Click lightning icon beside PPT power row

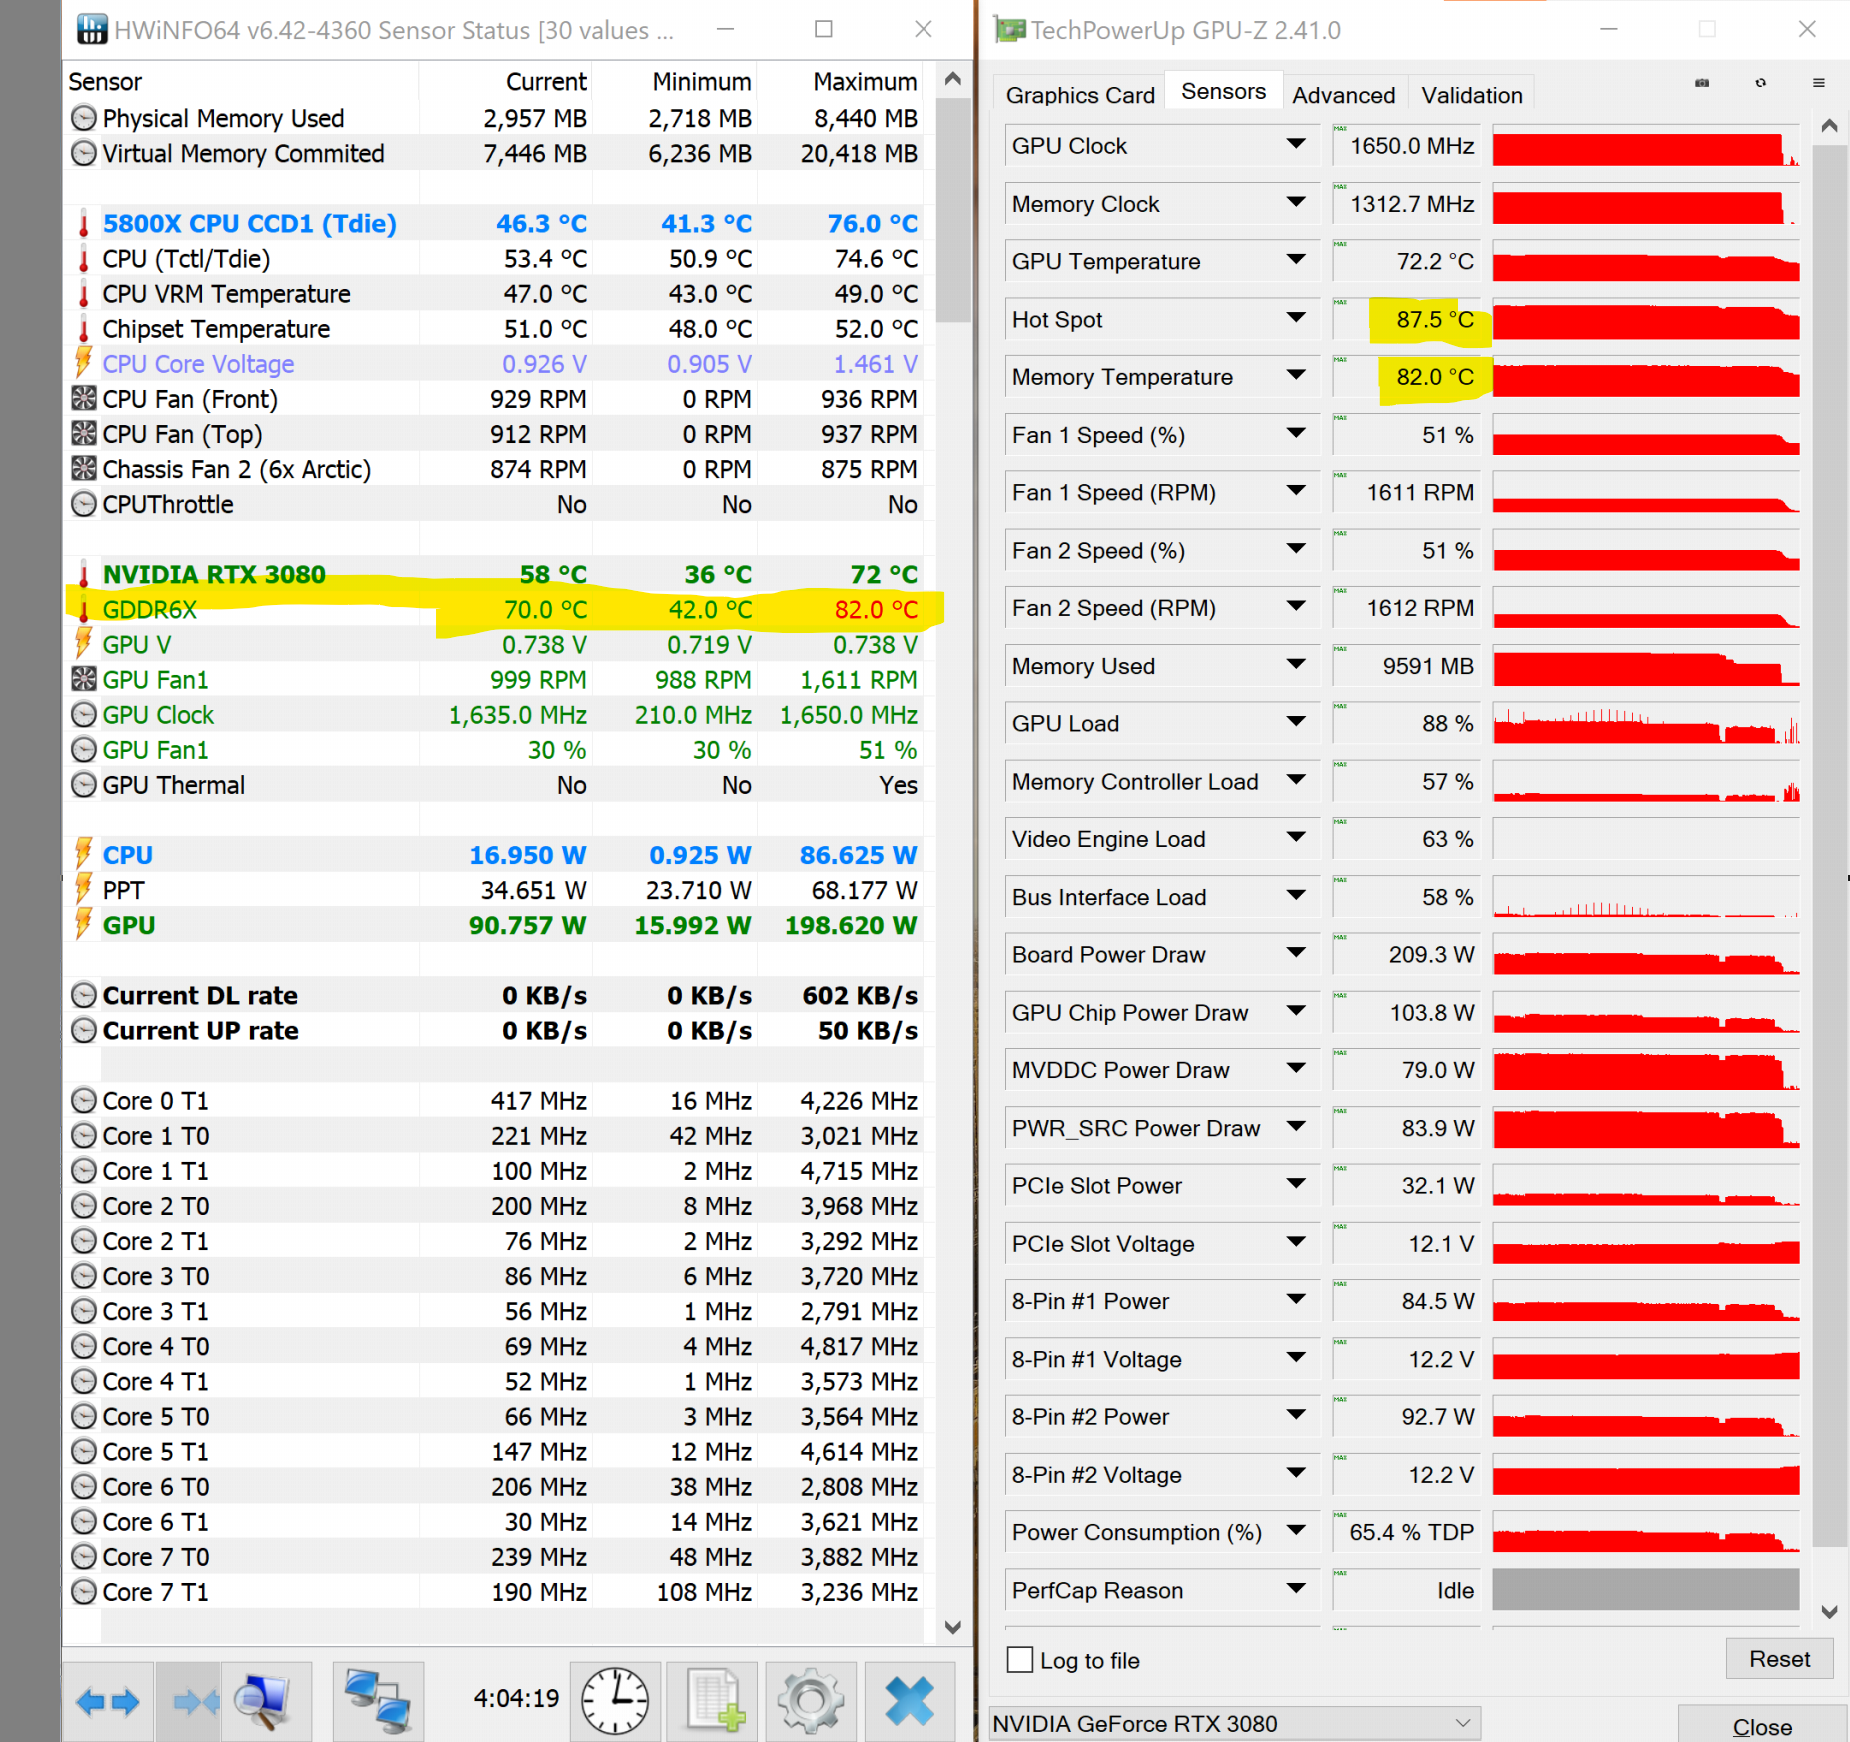tap(84, 889)
